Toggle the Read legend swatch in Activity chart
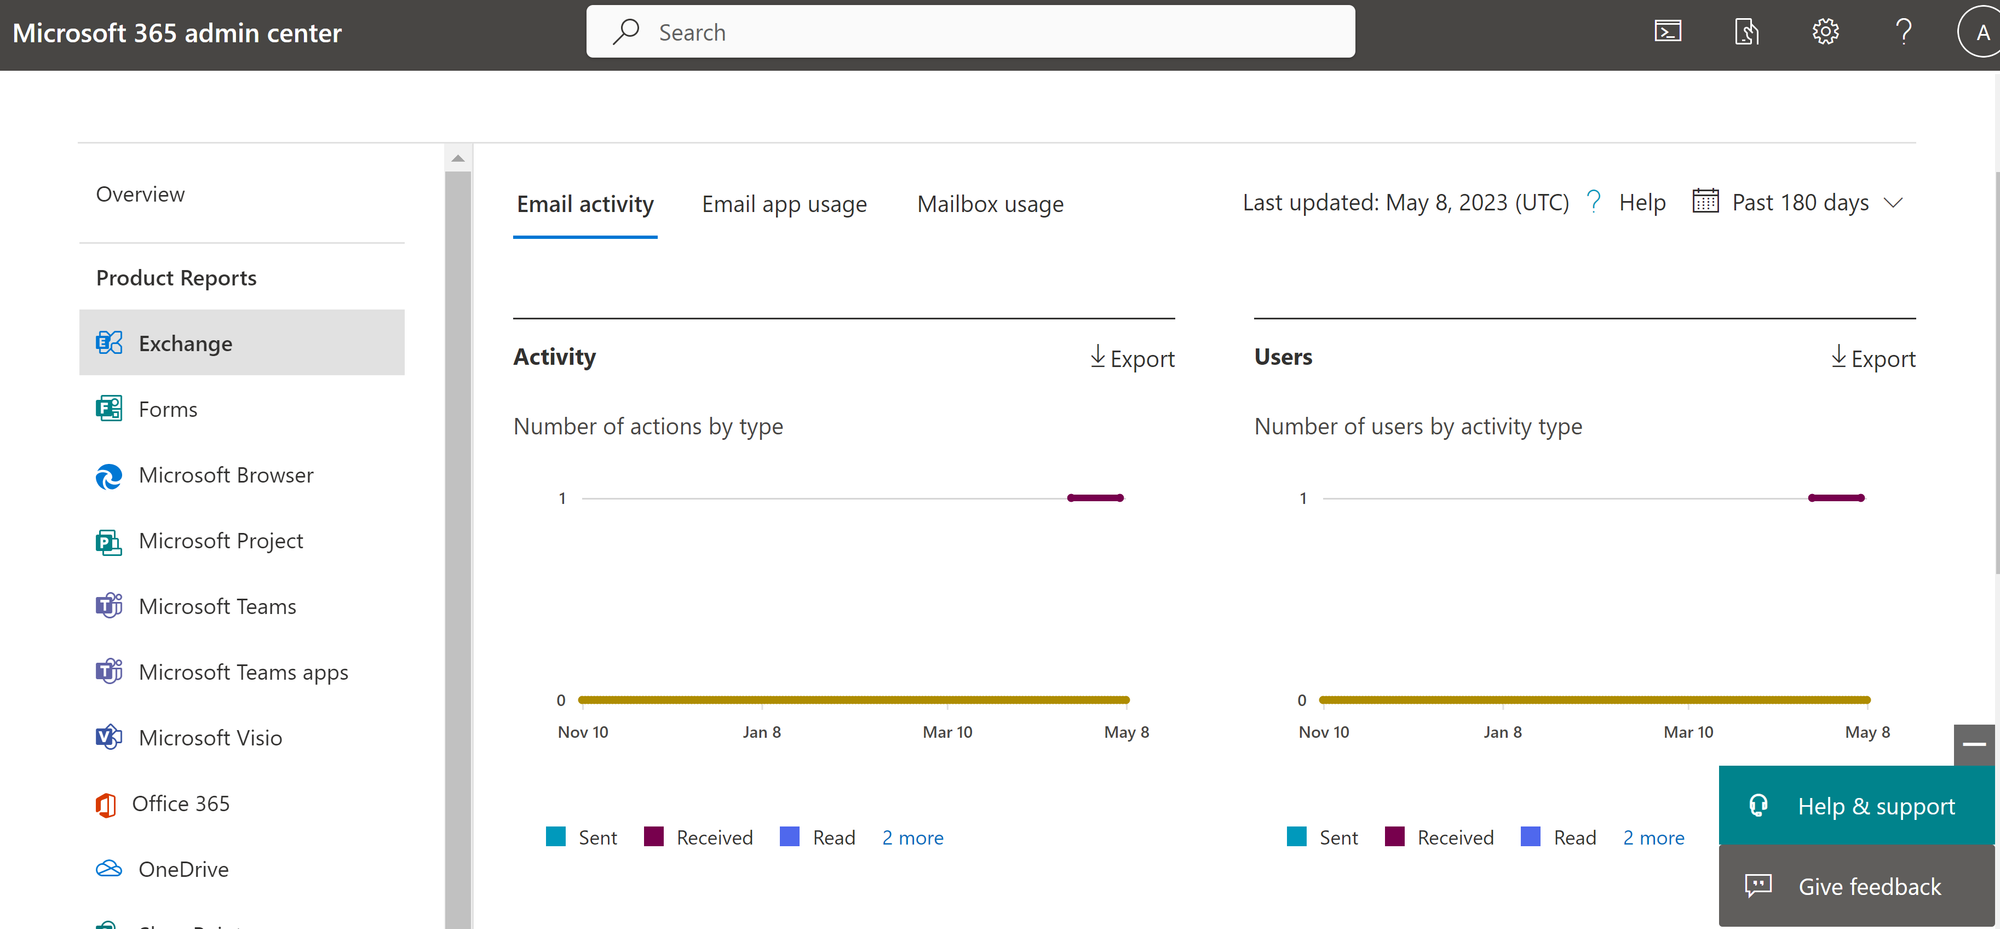 [x=790, y=837]
